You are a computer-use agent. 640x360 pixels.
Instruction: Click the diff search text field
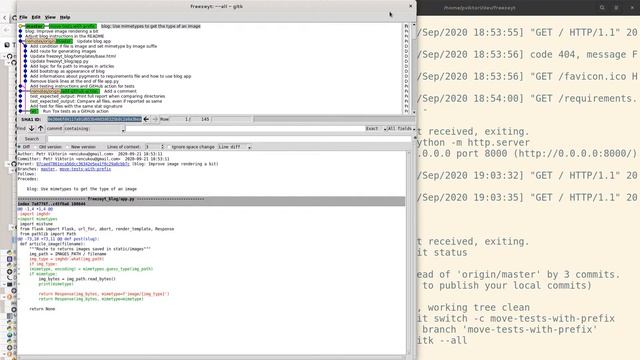(x=229, y=139)
